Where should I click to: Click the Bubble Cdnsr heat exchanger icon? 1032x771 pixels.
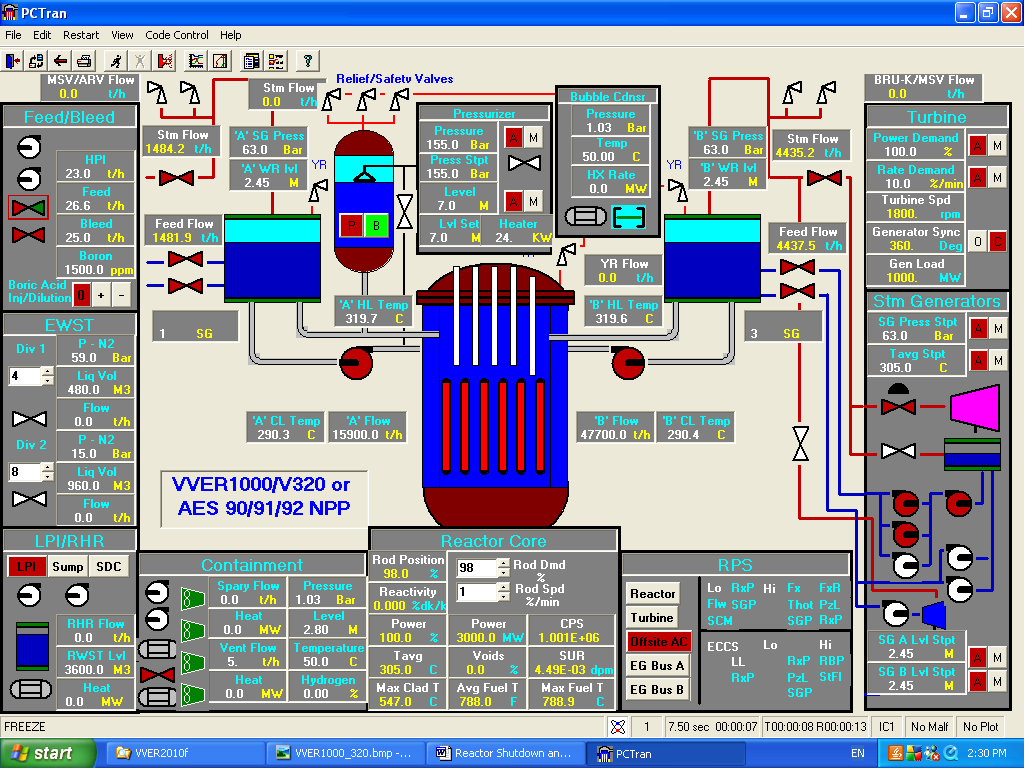pos(586,216)
